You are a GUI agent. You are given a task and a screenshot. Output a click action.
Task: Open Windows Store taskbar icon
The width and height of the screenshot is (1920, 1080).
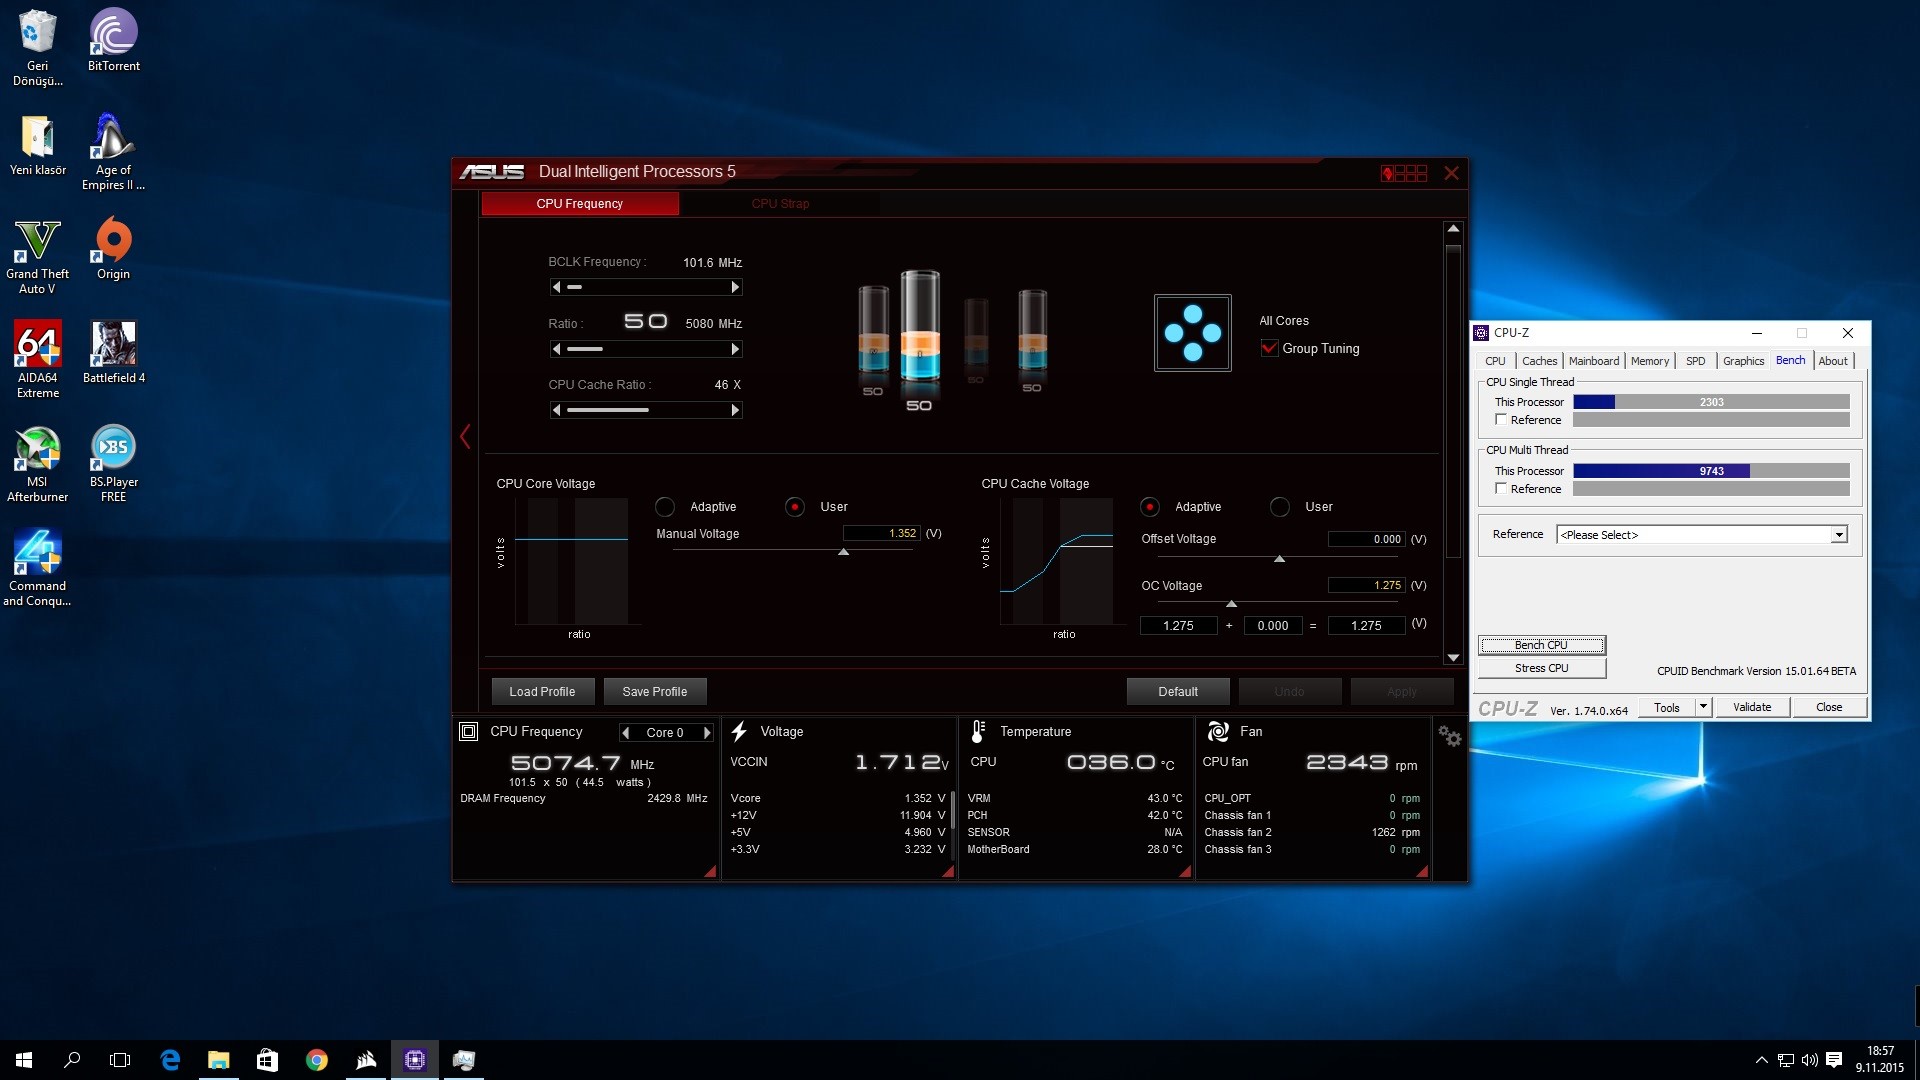(267, 1060)
